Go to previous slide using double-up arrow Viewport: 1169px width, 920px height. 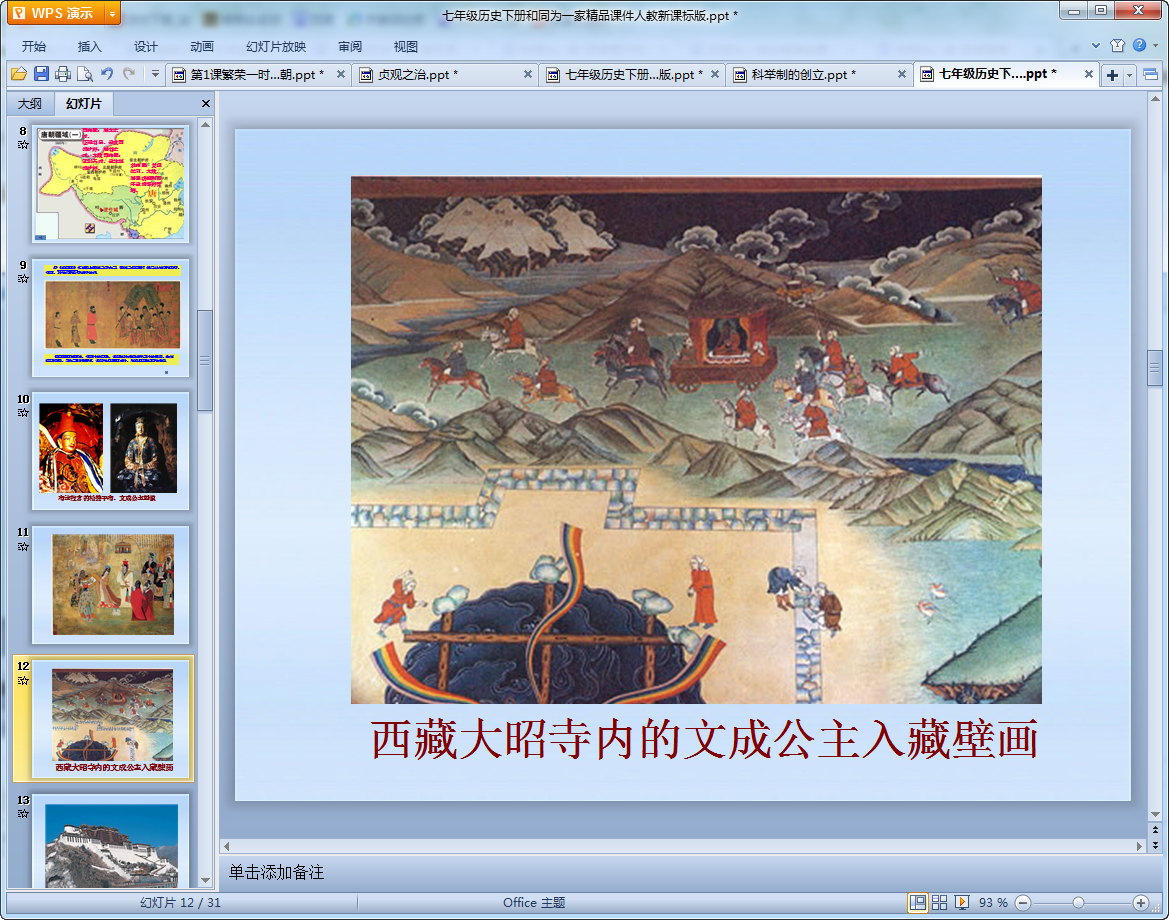(x=1155, y=831)
